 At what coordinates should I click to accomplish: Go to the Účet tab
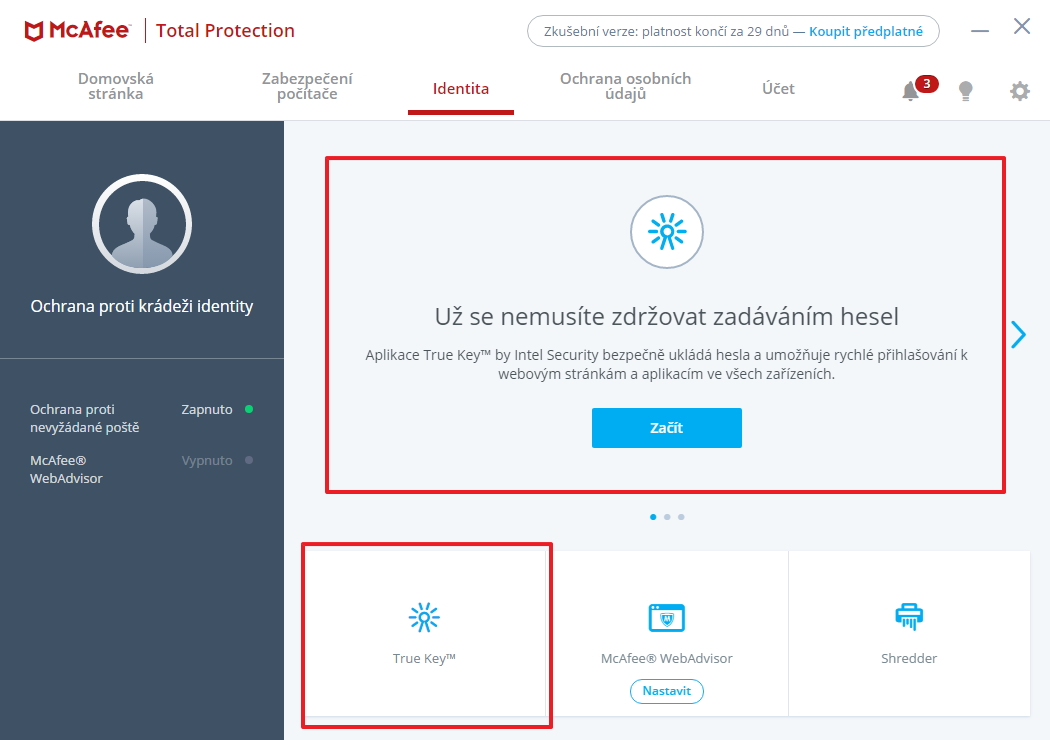(778, 88)
